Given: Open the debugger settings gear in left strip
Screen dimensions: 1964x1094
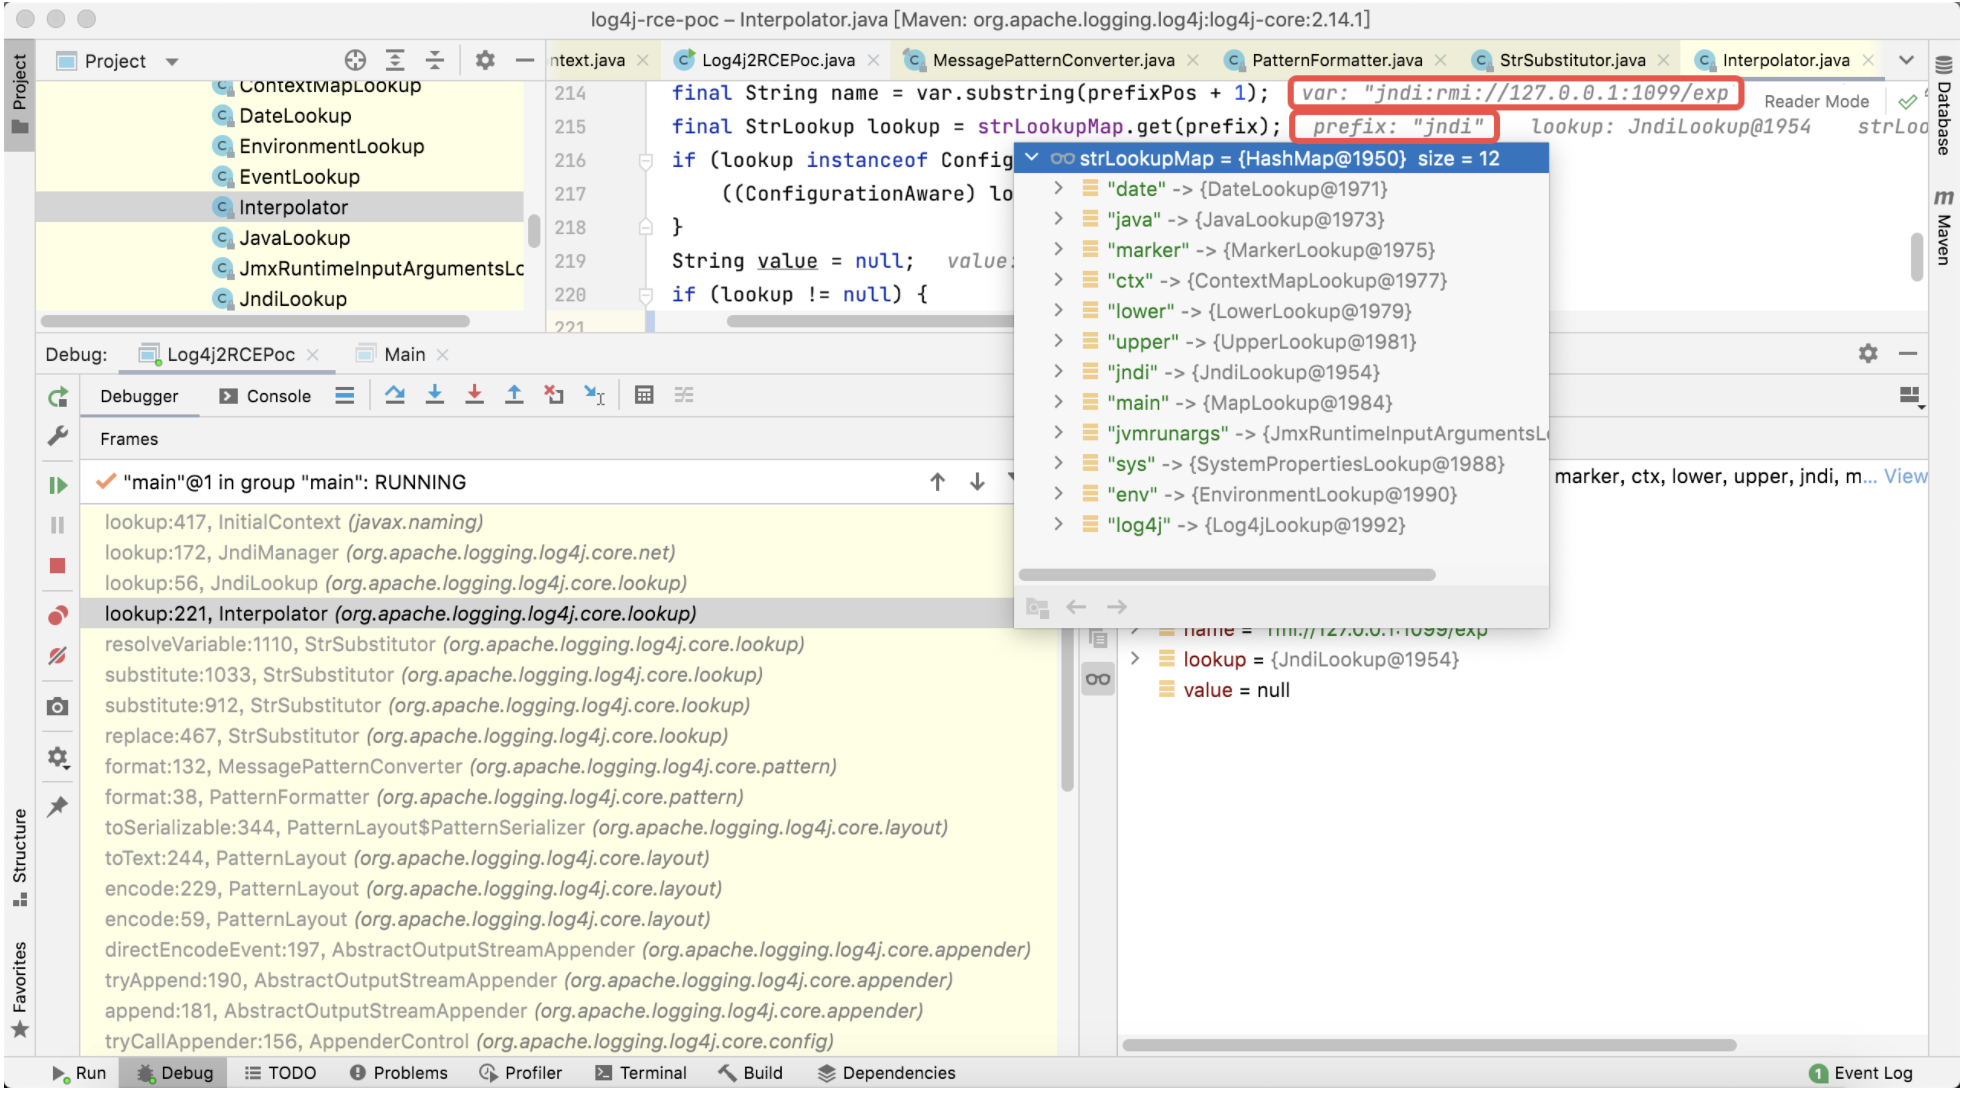Looking at the screenshot, I should point(58,758).
